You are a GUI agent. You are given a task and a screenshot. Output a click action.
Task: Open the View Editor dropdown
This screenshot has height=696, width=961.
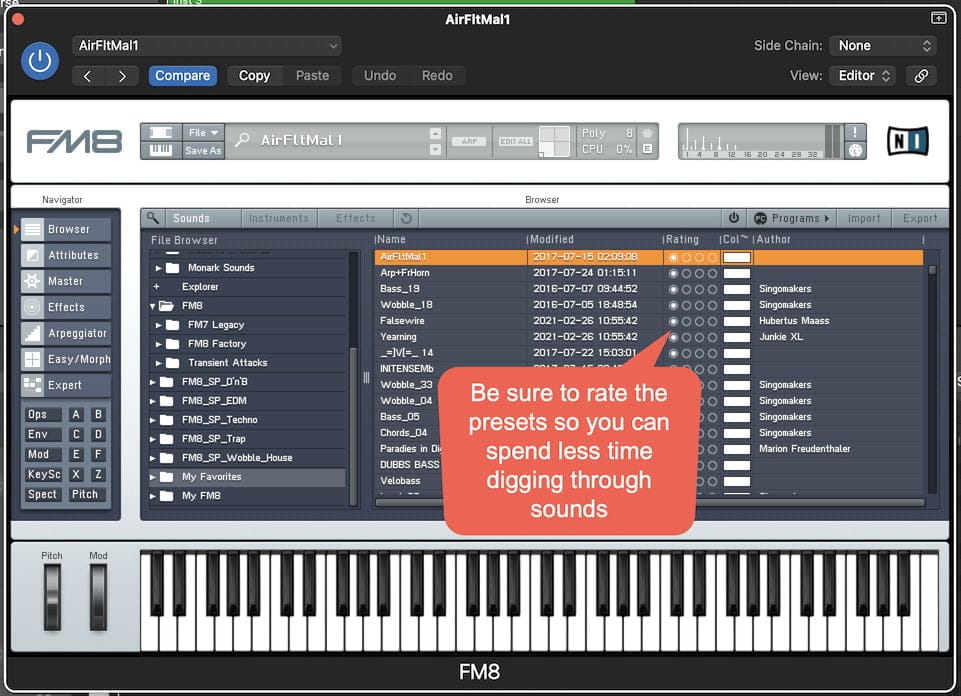click(x=866, y=76)
